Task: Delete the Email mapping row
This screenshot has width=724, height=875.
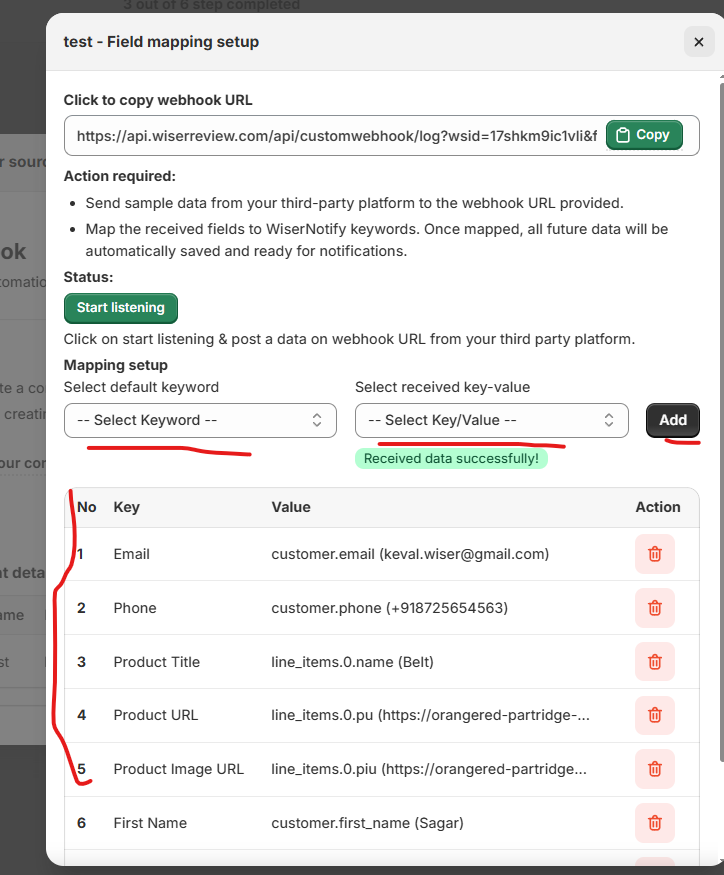Action: [654, 554]
